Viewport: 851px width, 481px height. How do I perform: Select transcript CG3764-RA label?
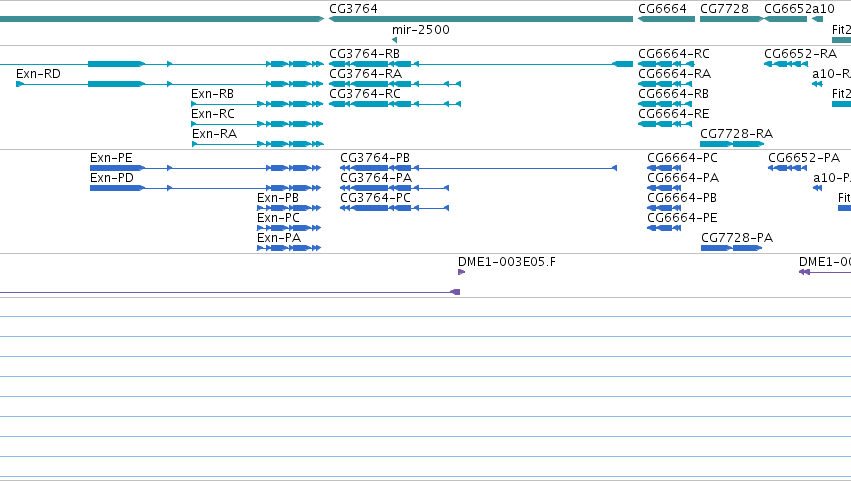click(365, 74)
